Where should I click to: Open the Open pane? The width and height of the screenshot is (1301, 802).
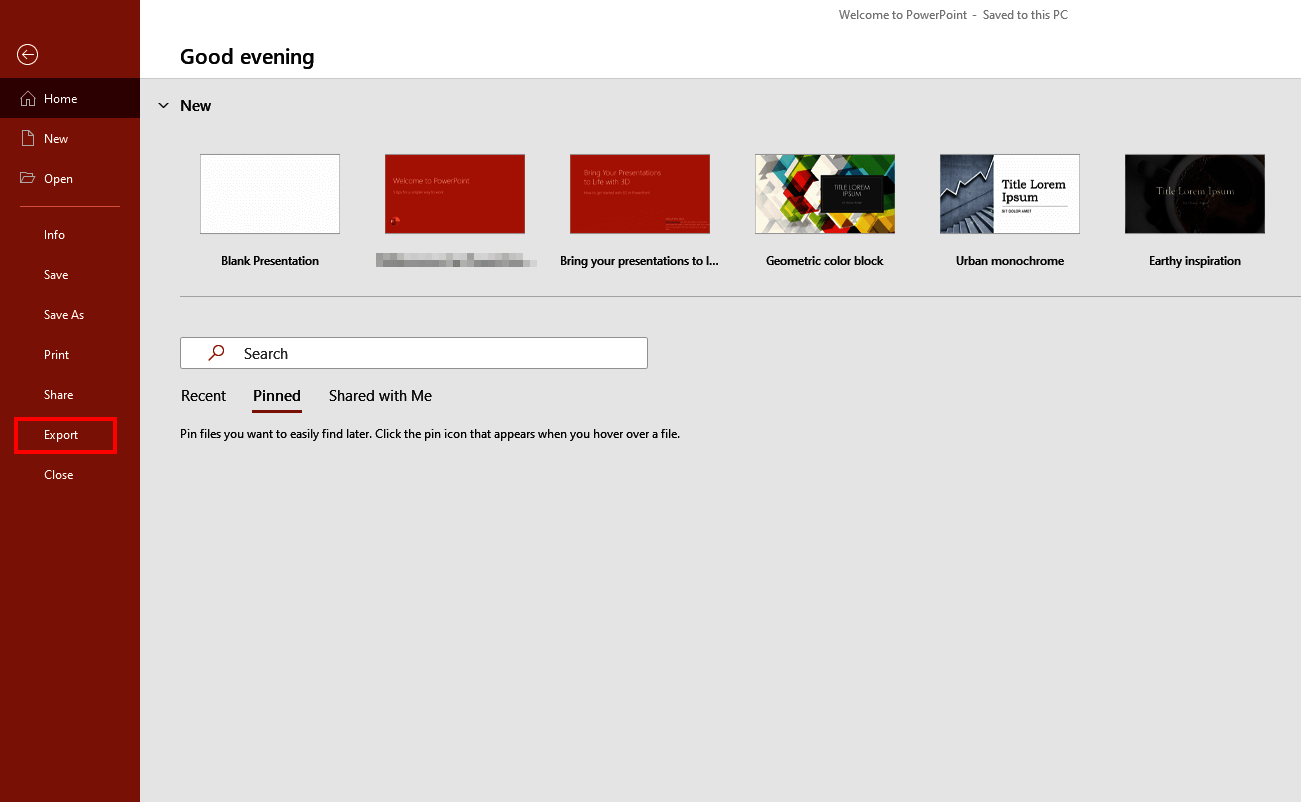click(x=59, y=178)
